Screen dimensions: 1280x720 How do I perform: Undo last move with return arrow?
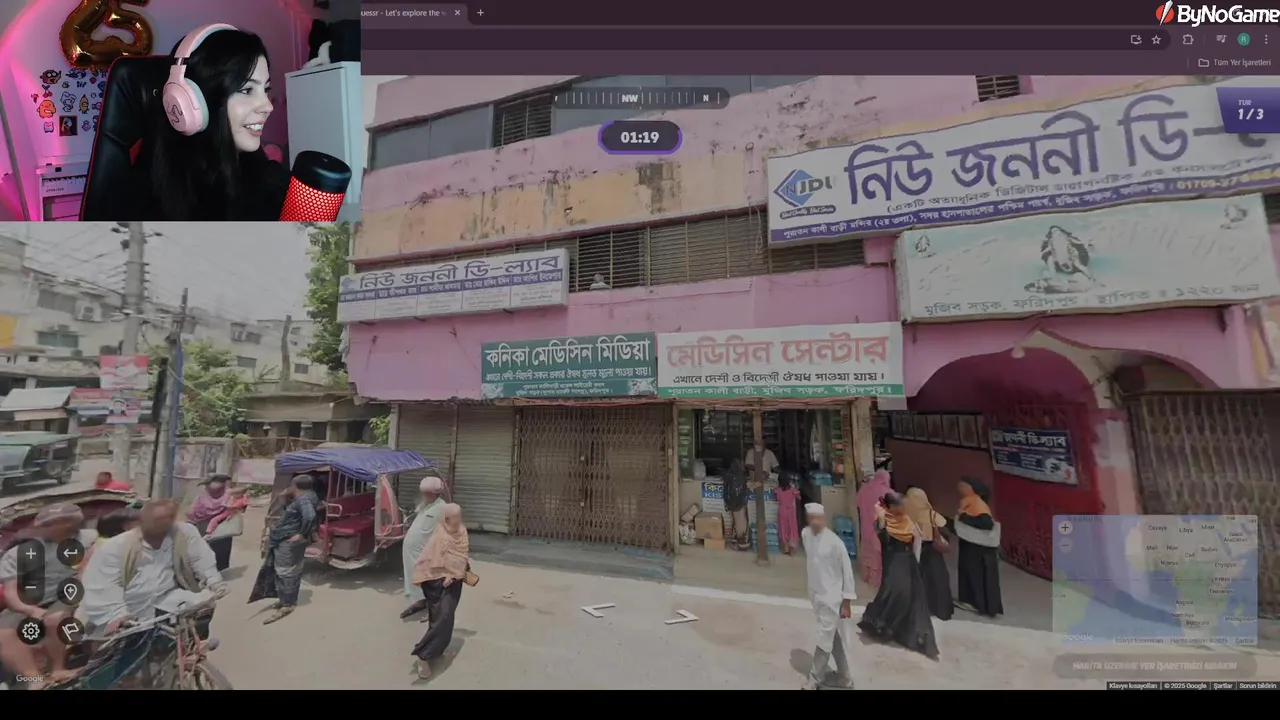(x=70, y=552)
